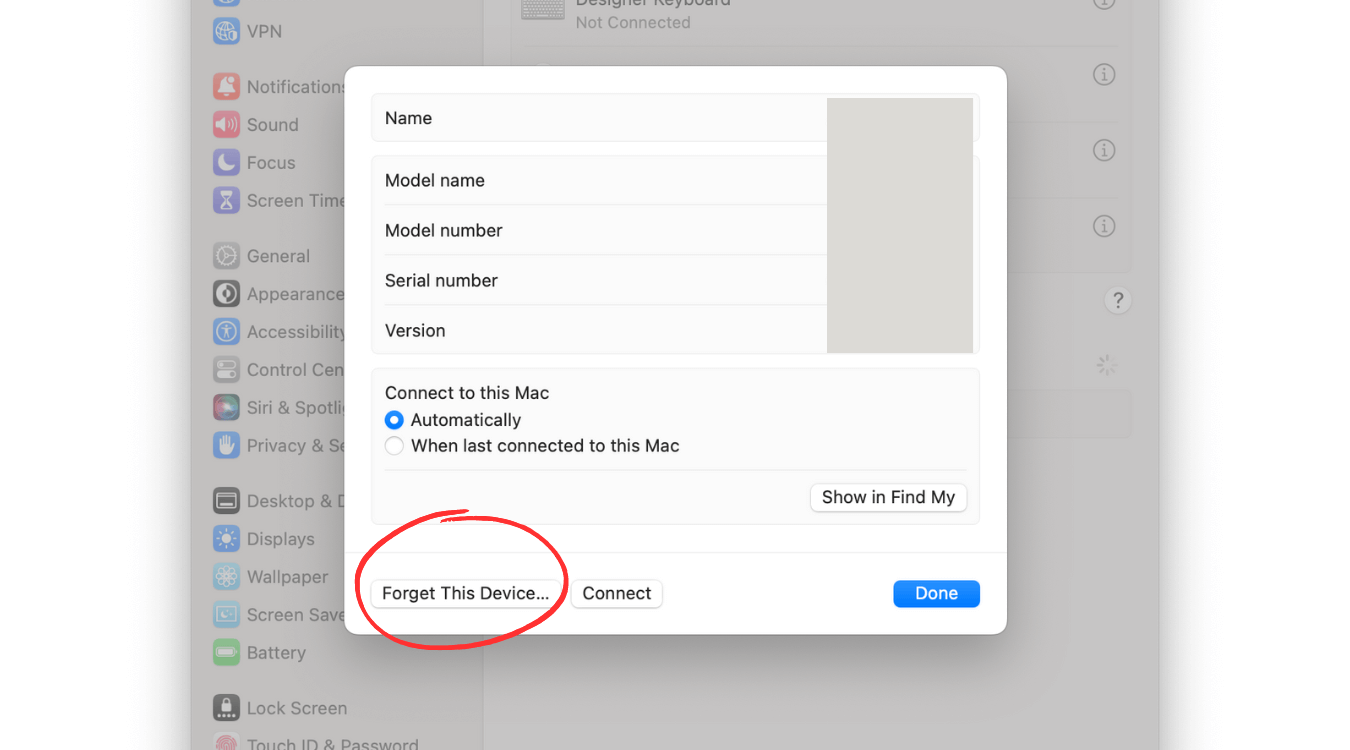The height and width of the screenshot is (750, 1350).
Task: Click the Wallpaper sidebar icon
Action: 226,576
